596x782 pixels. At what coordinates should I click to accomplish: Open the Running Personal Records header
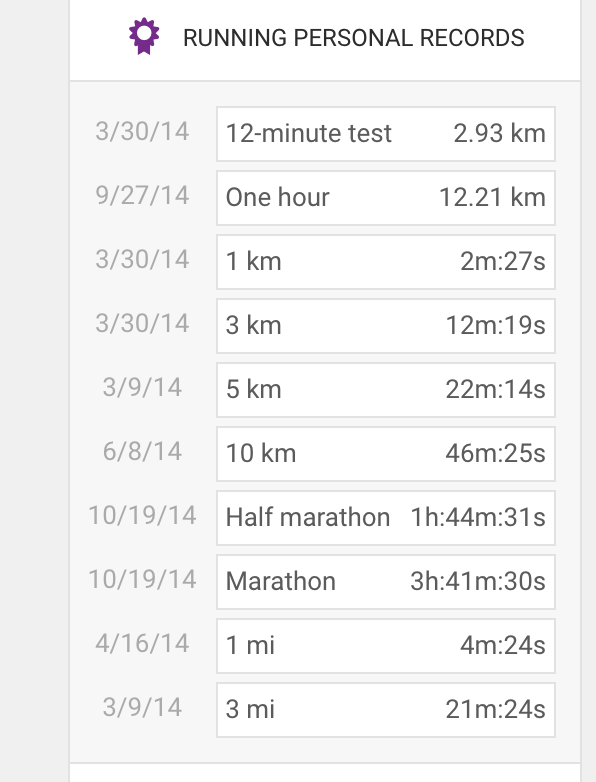(x=325, y=38)
